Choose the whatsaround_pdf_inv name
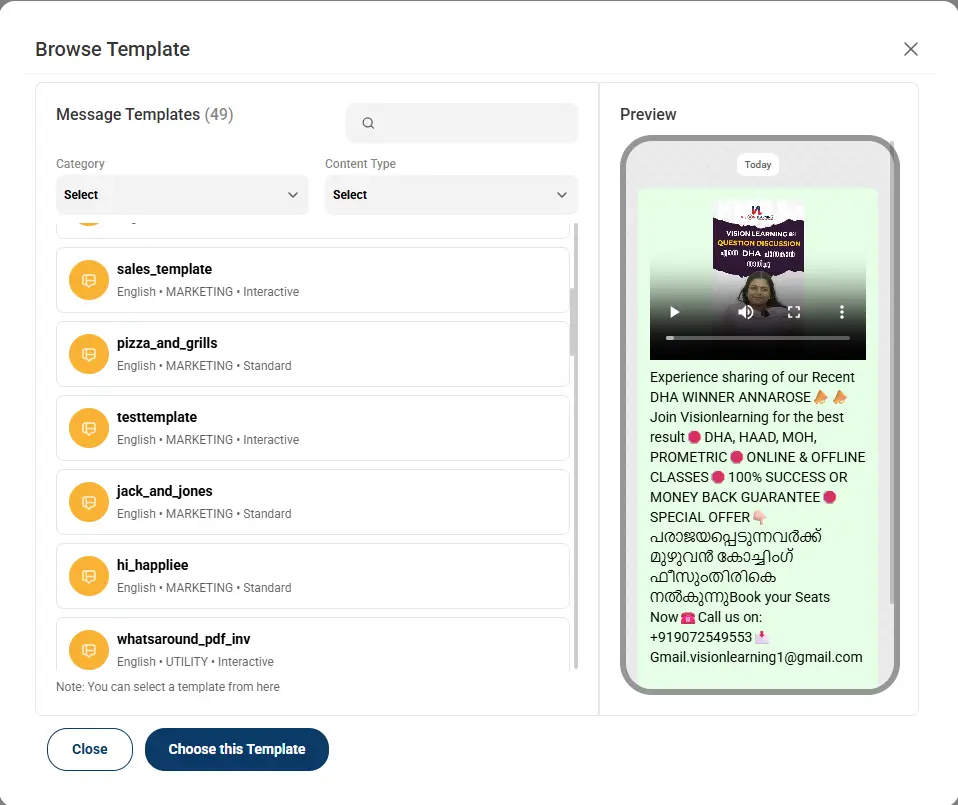The image size is (958, 805). tap(183, 639)
